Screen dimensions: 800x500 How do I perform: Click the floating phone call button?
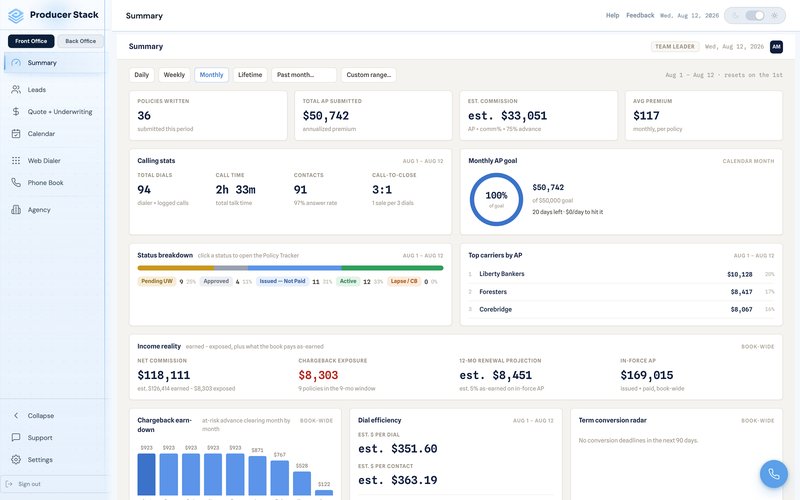click(x=773, y=474)
